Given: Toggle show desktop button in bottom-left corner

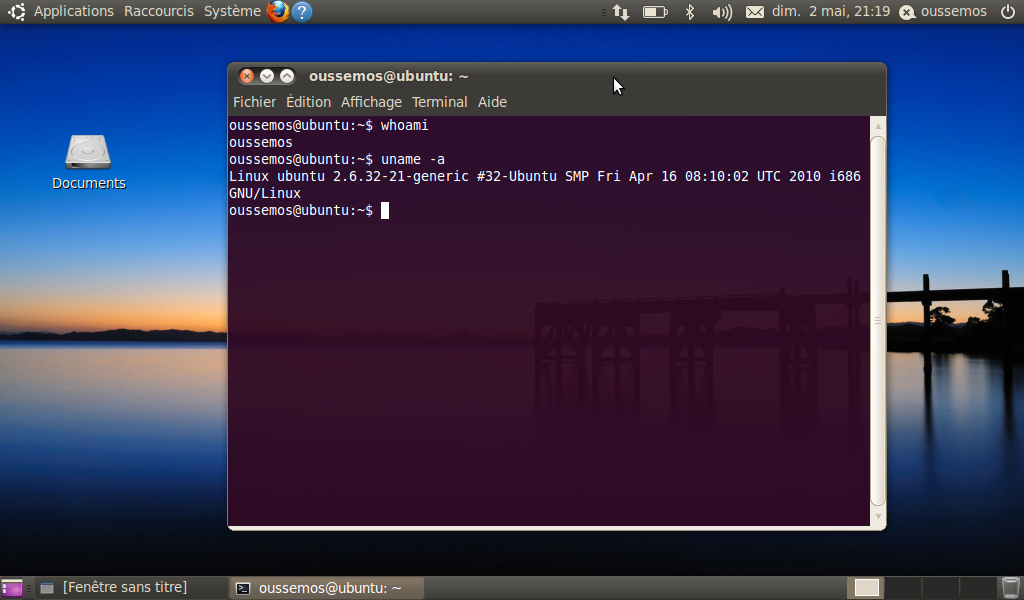Looking at the screenshot, I should point(12,588).
